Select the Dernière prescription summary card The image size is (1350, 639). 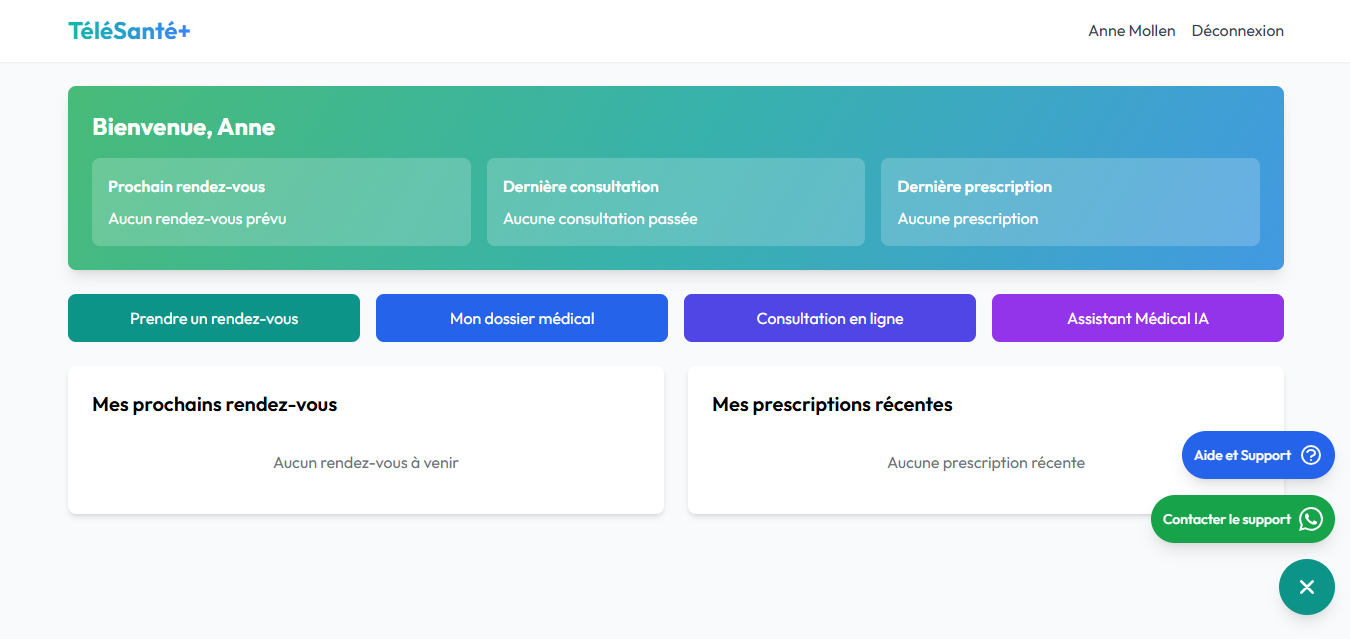click(x=1070, y=202)
